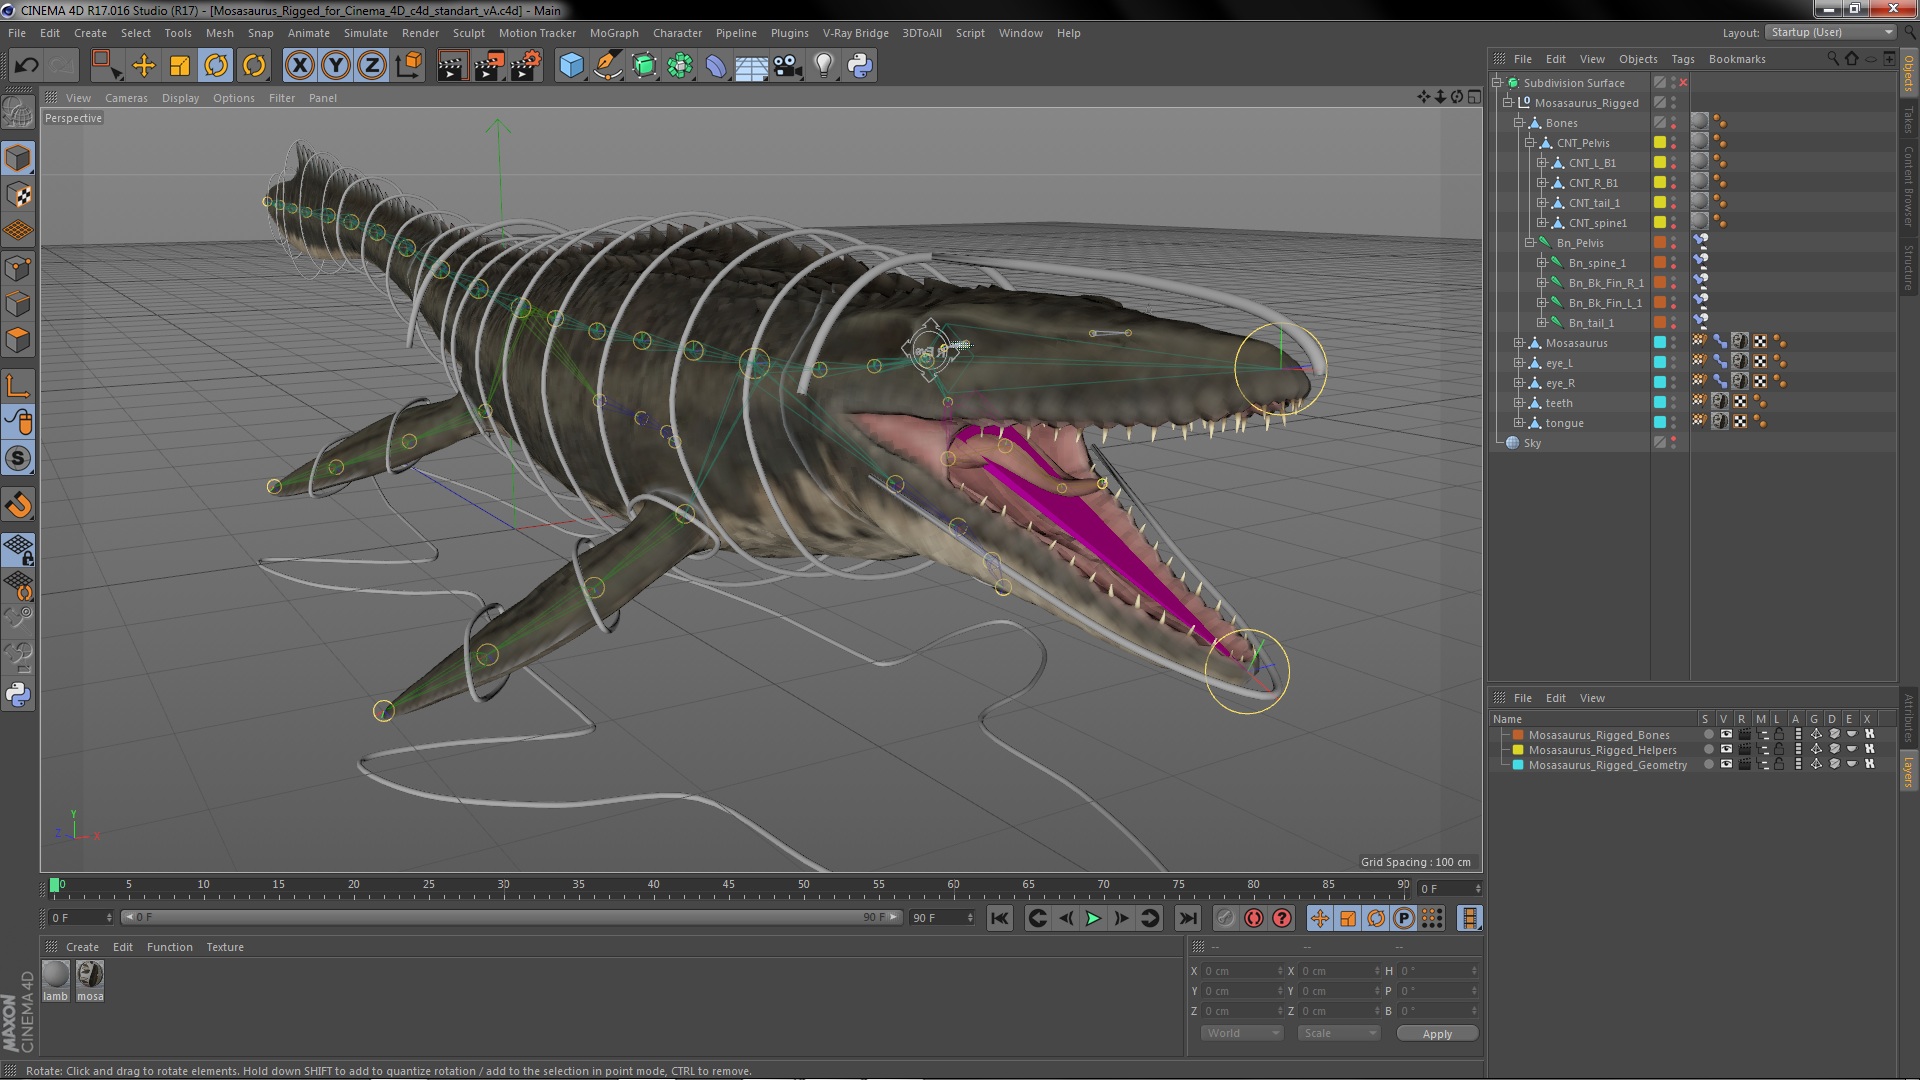Switch to Polygons mode
1920x1080 pixels.
tap(18, 340)
